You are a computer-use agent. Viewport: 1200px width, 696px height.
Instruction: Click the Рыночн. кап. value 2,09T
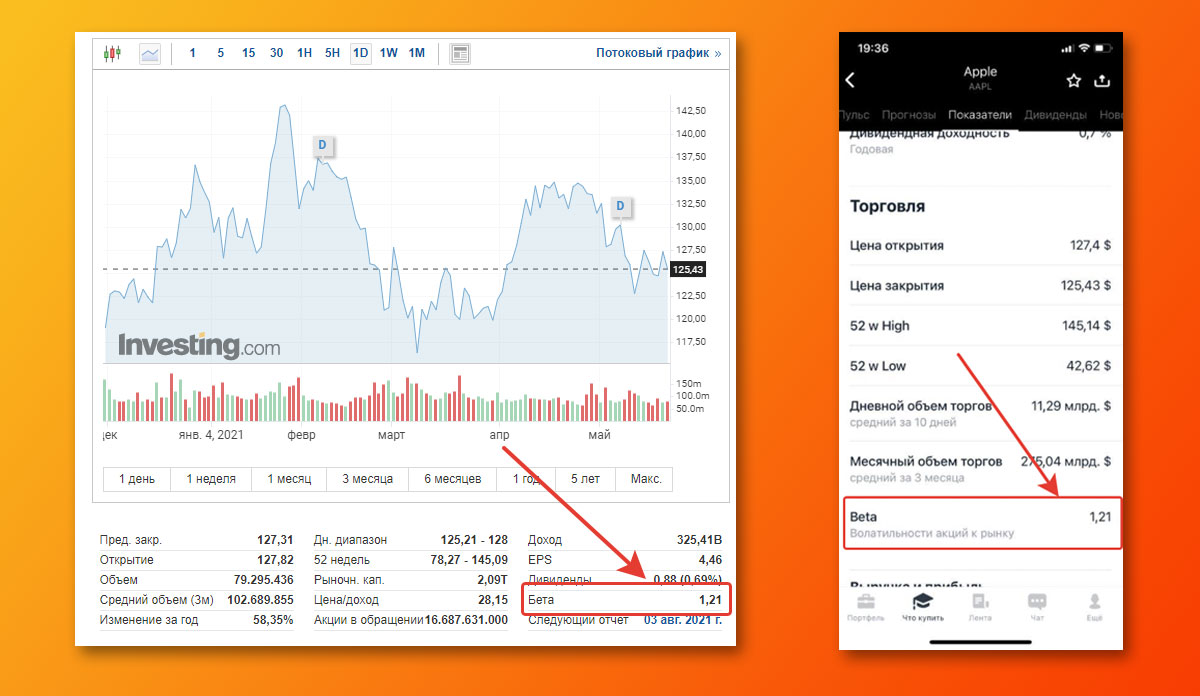[x=490, y=579]
